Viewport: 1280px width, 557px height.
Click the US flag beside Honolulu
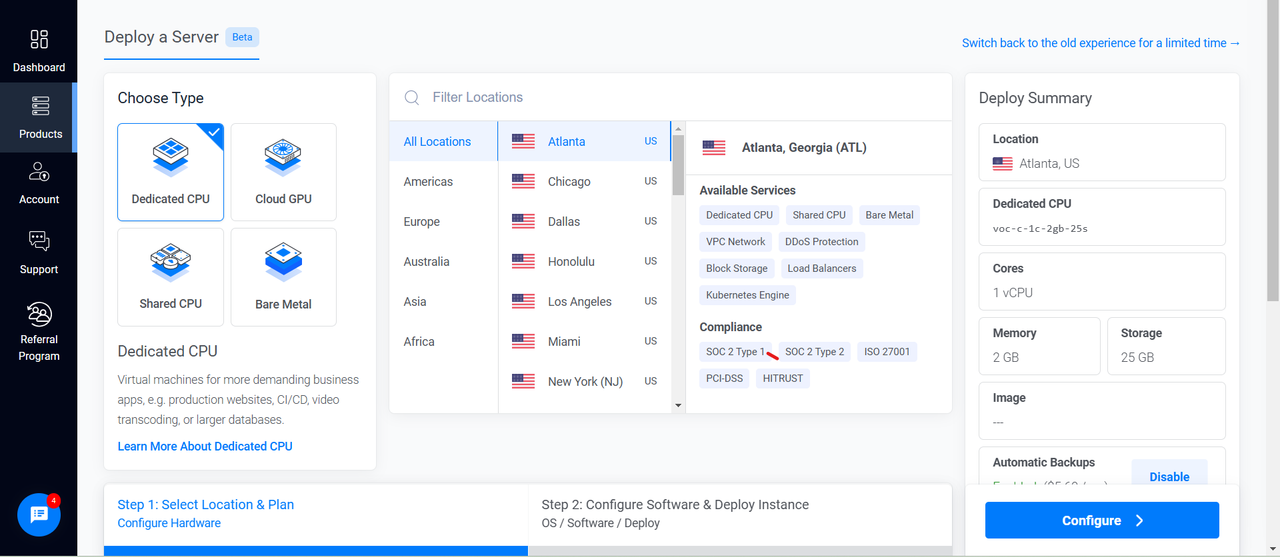point(523,262)
